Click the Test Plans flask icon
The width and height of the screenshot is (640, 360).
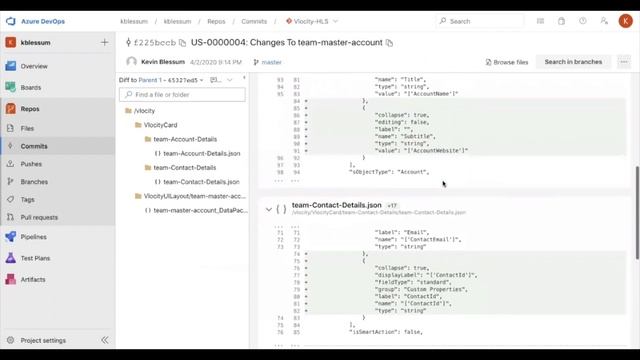11,258
